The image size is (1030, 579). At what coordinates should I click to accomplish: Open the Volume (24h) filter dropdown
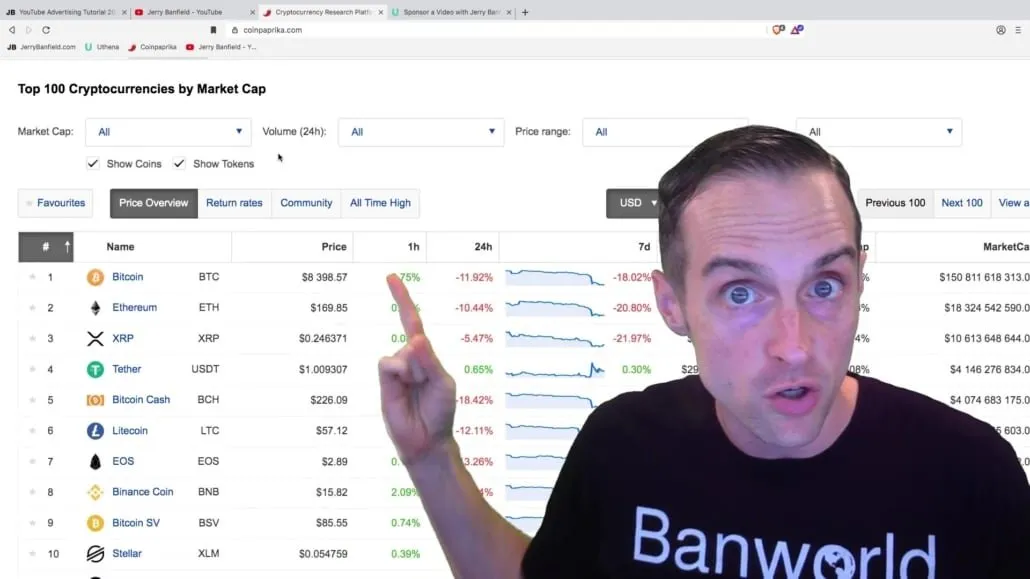click(421, 132)
